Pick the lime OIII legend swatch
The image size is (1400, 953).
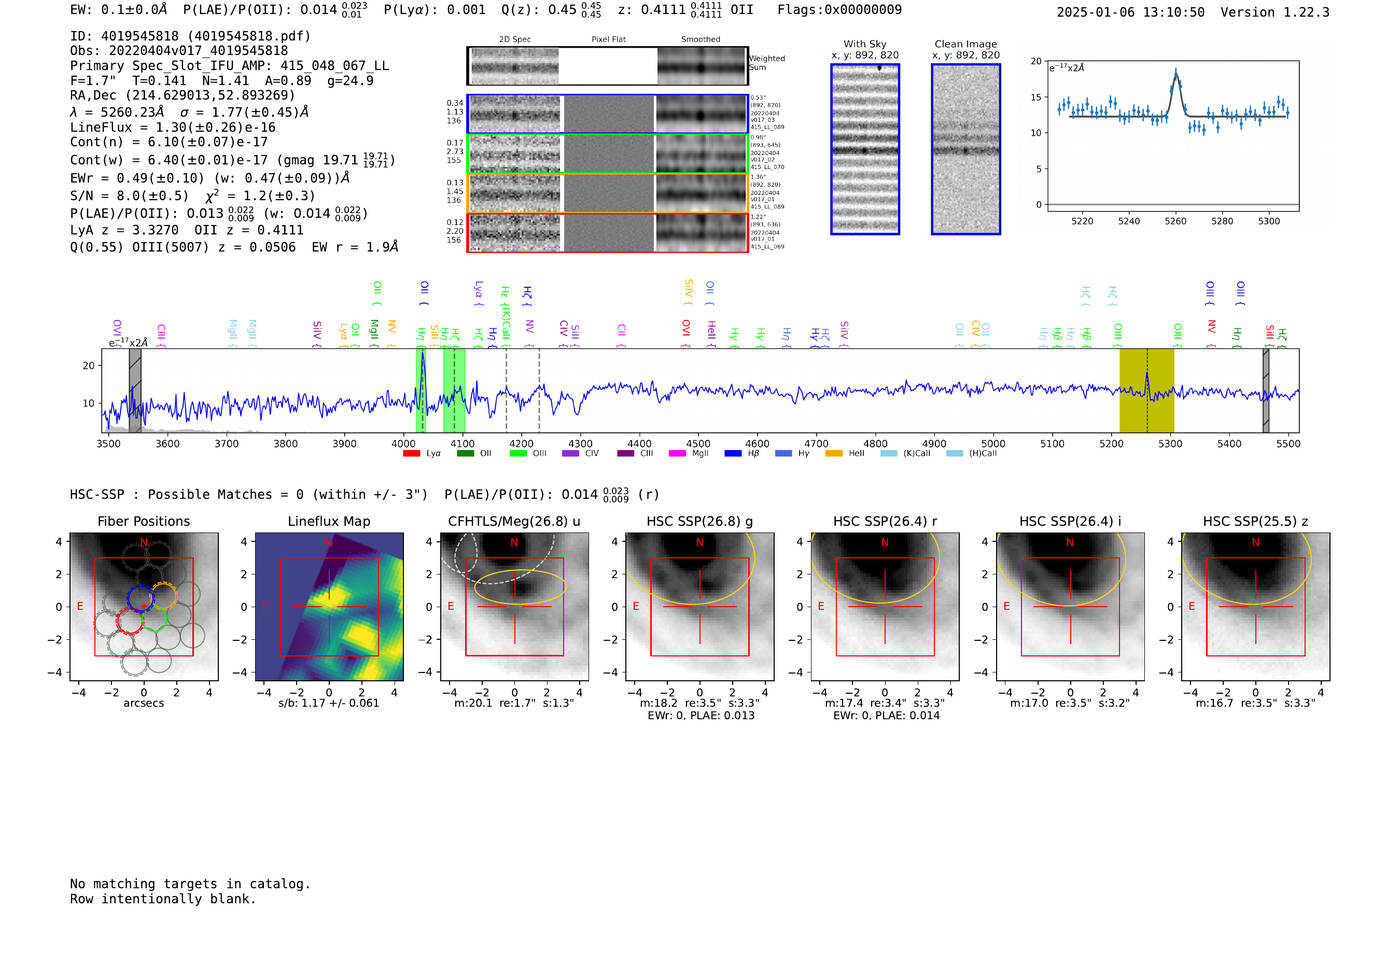coord(518,454)
